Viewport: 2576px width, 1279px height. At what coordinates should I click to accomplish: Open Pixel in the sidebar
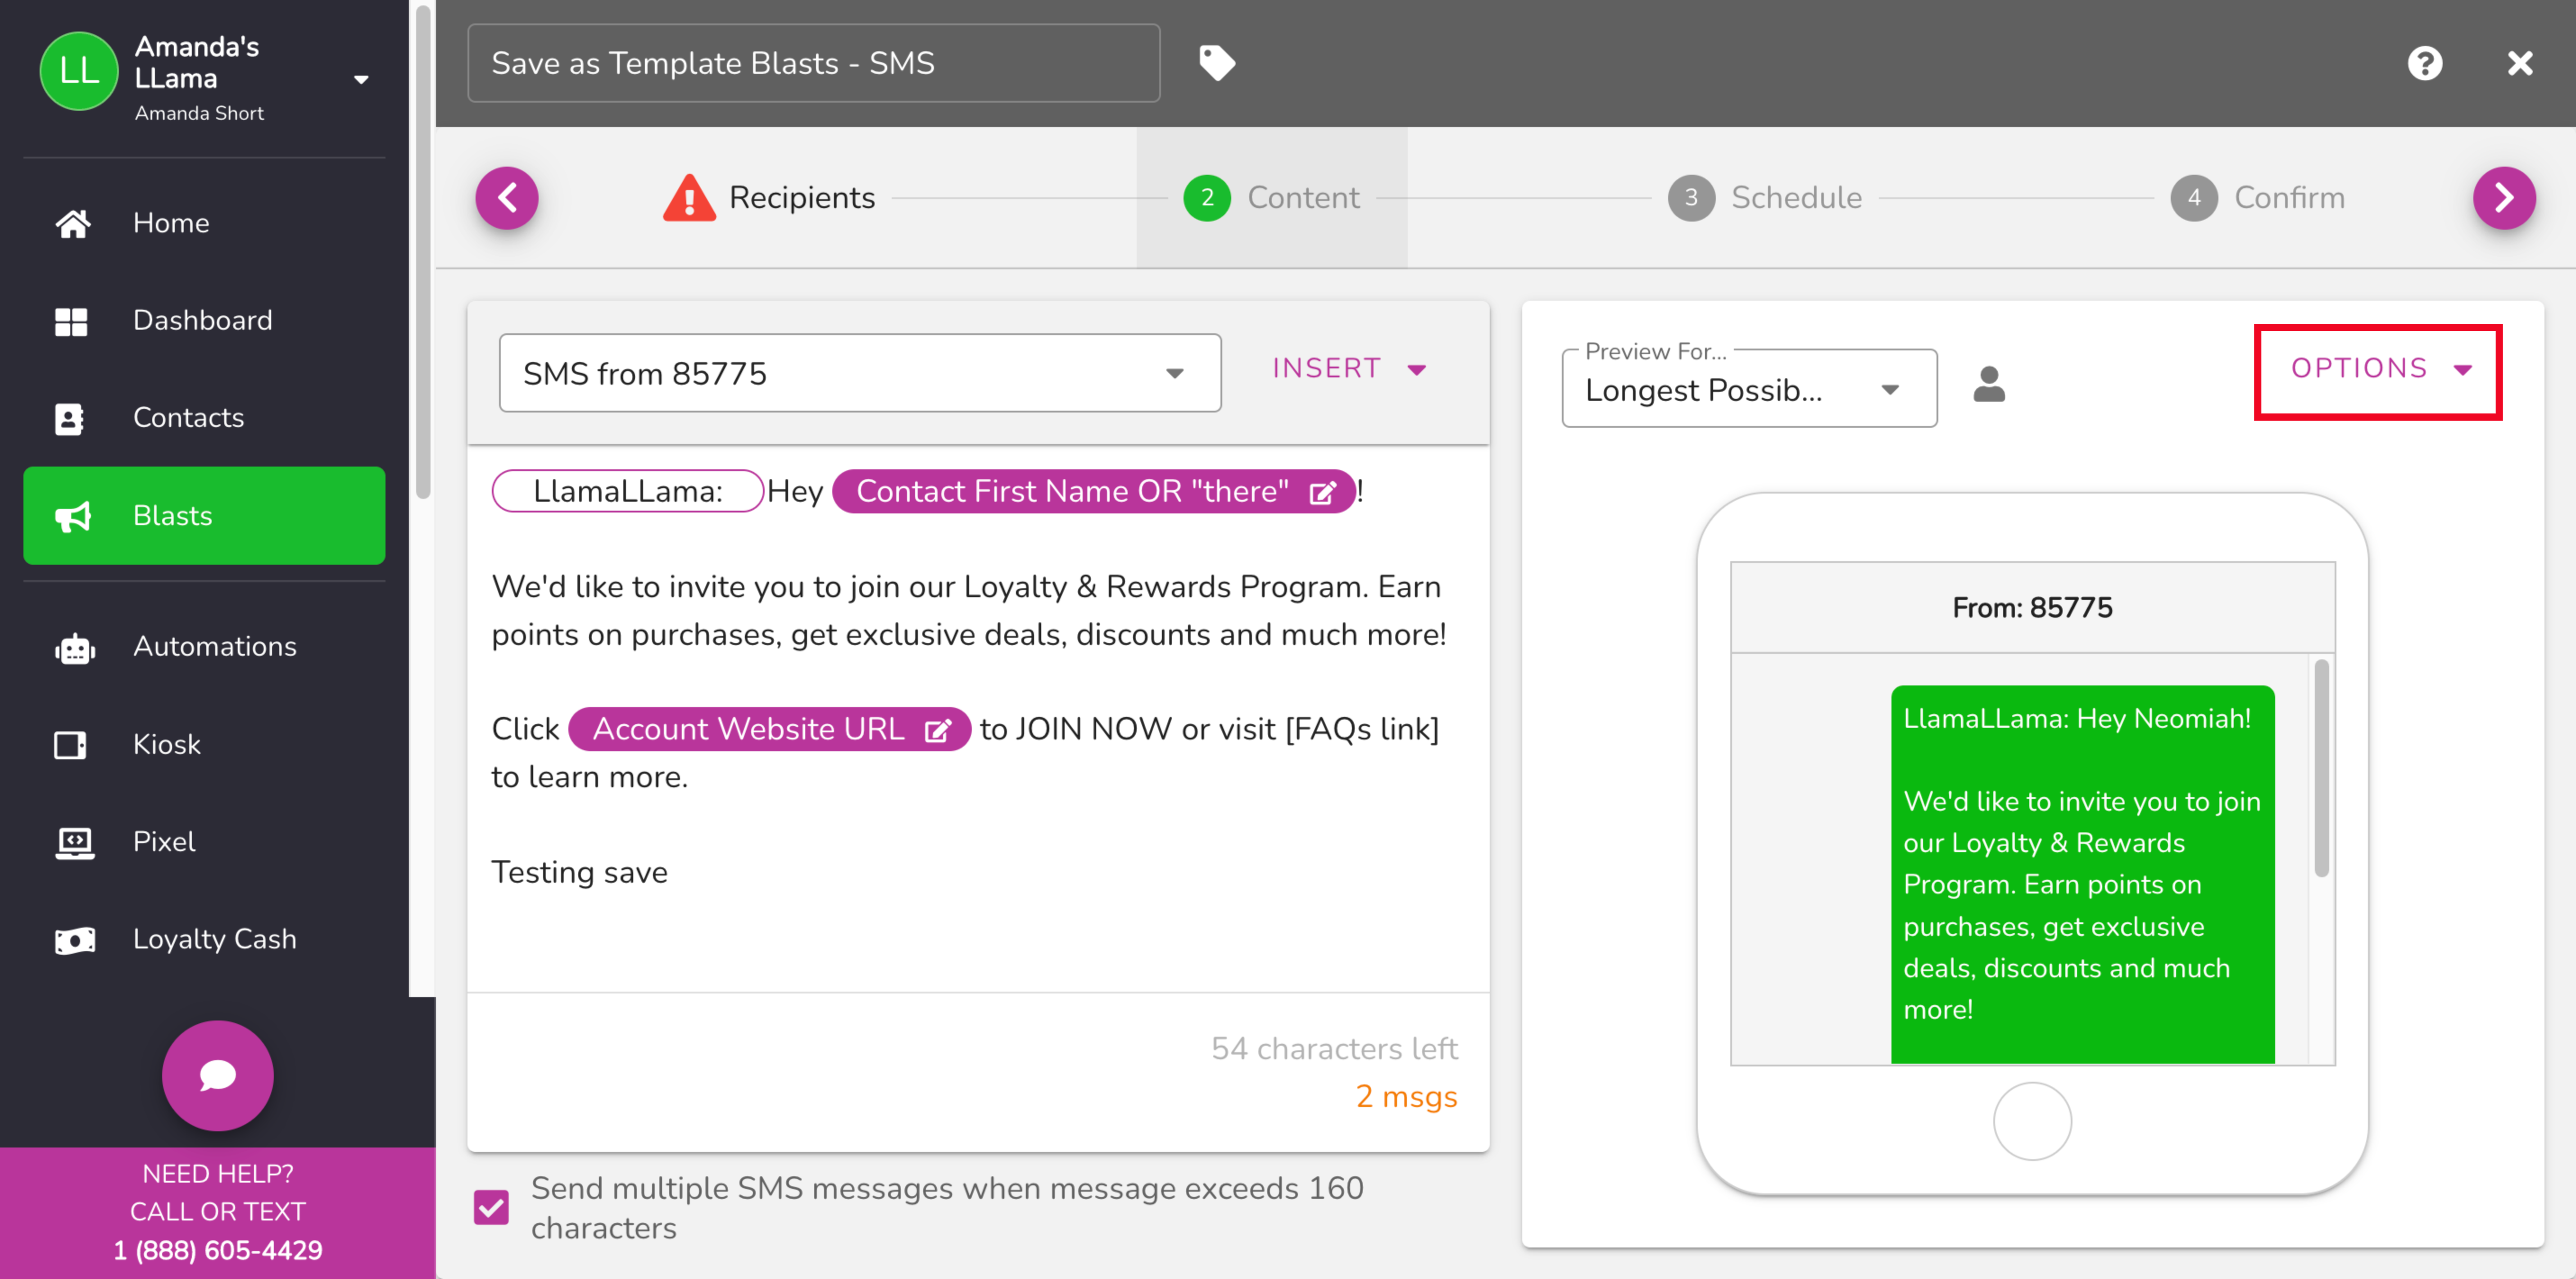(204, 842)
